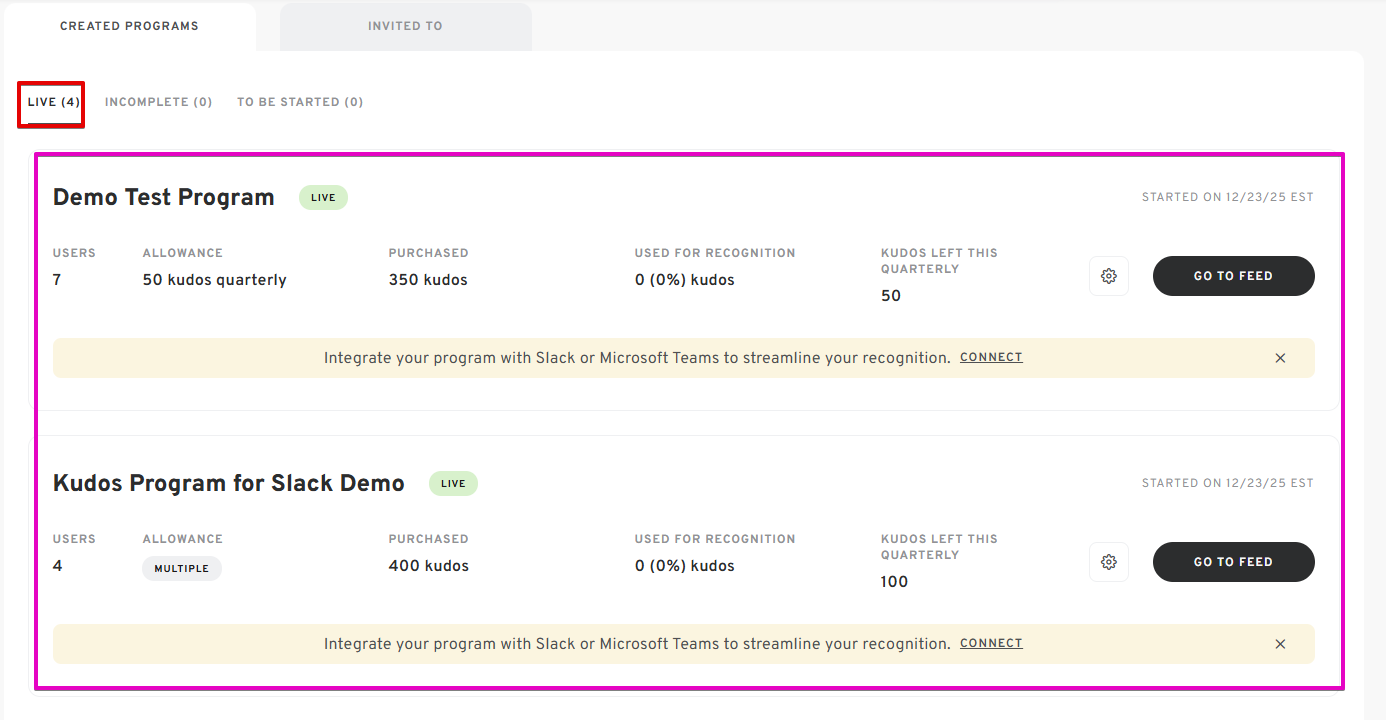Image resolution: width=1386 pixels, height=720 pixels.
Task: Click Live badge beside Kudos Program for Slack Demo
Action: [x=453, y=484]
